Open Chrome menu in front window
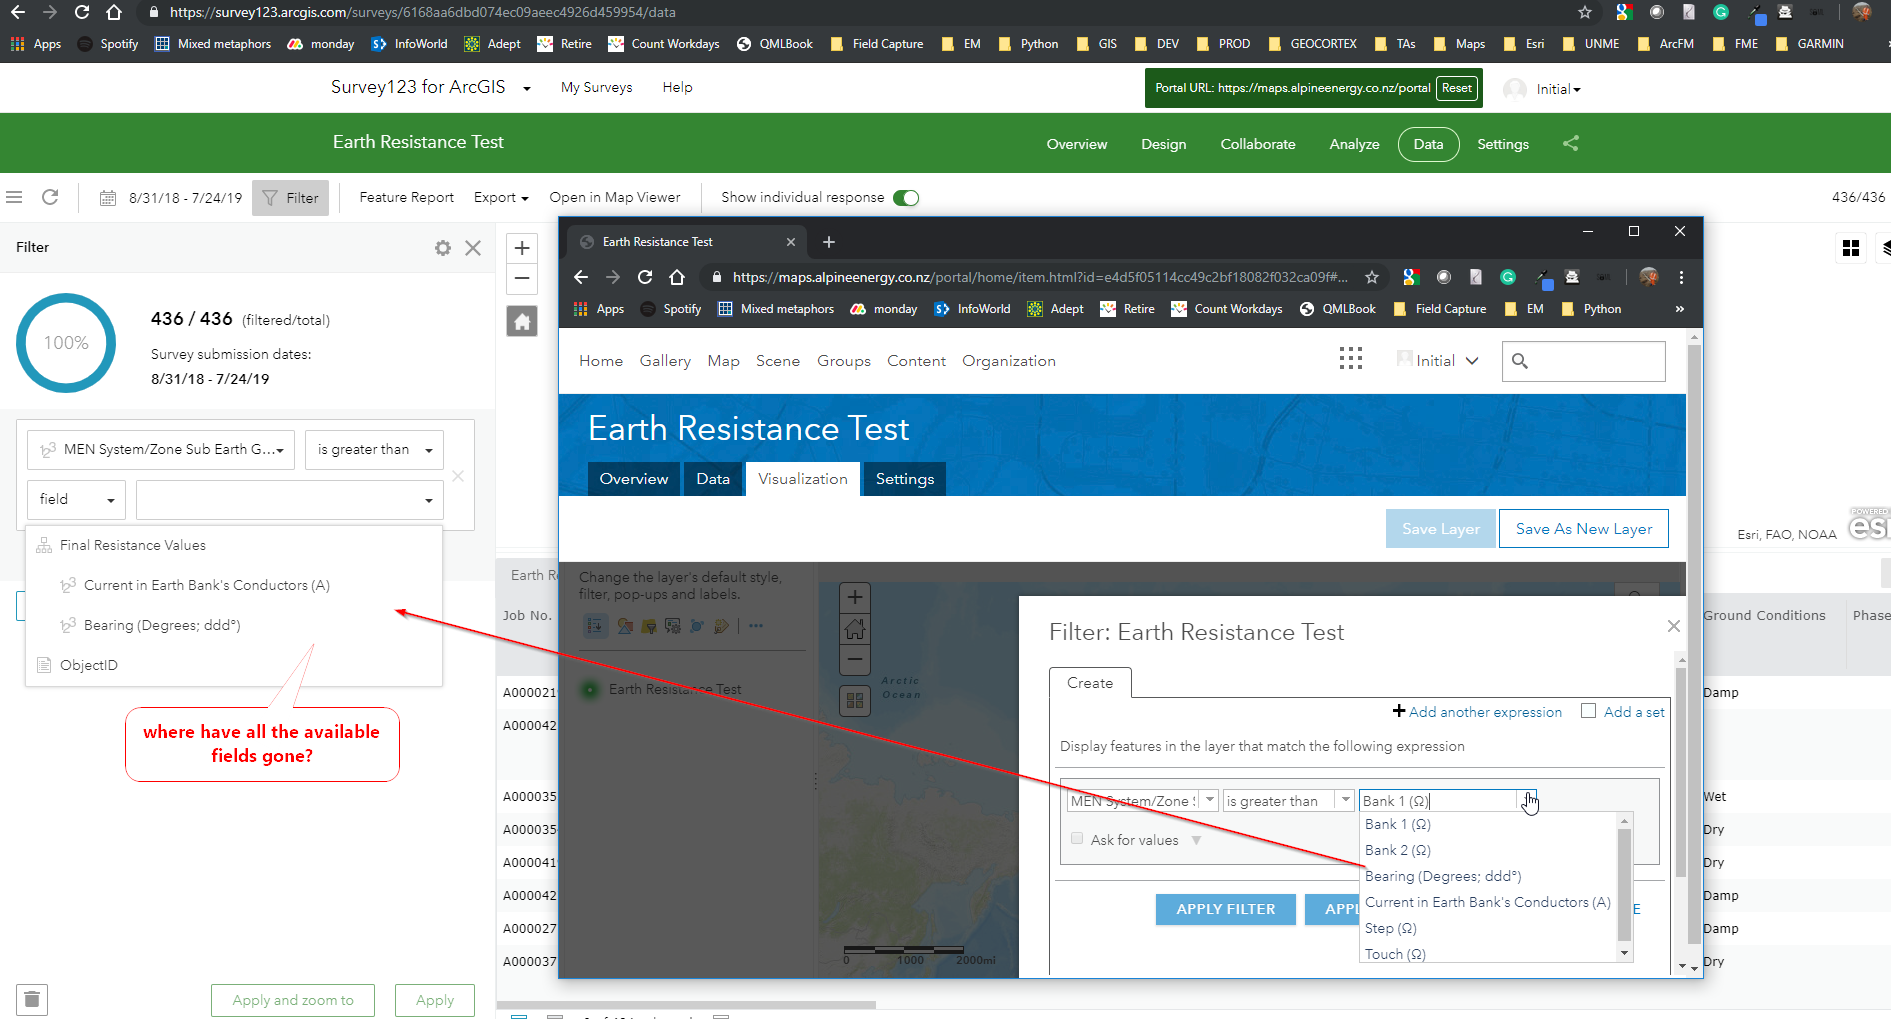1891x1019 pixels. click(1681, 277)
